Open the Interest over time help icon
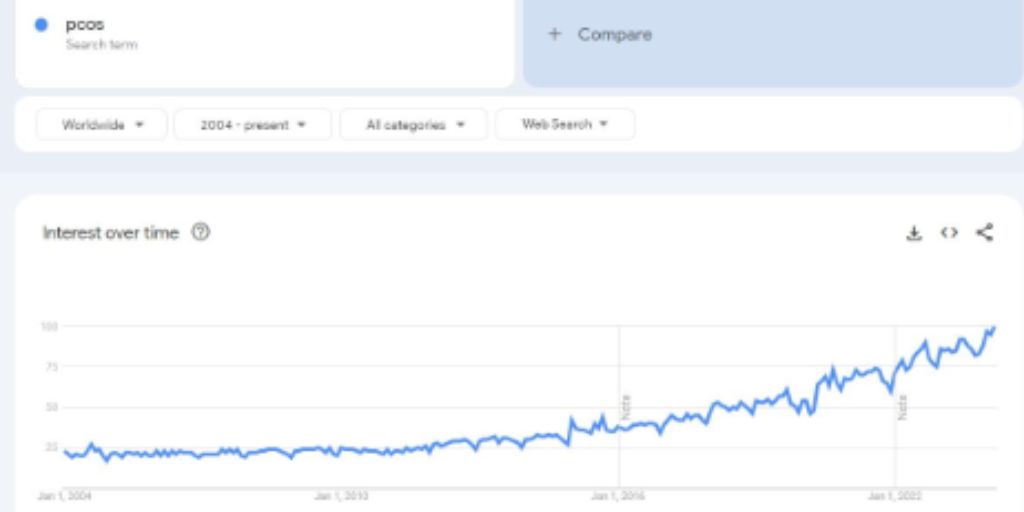This screenshot has height=512, width=1024. (x=201, y=233)
